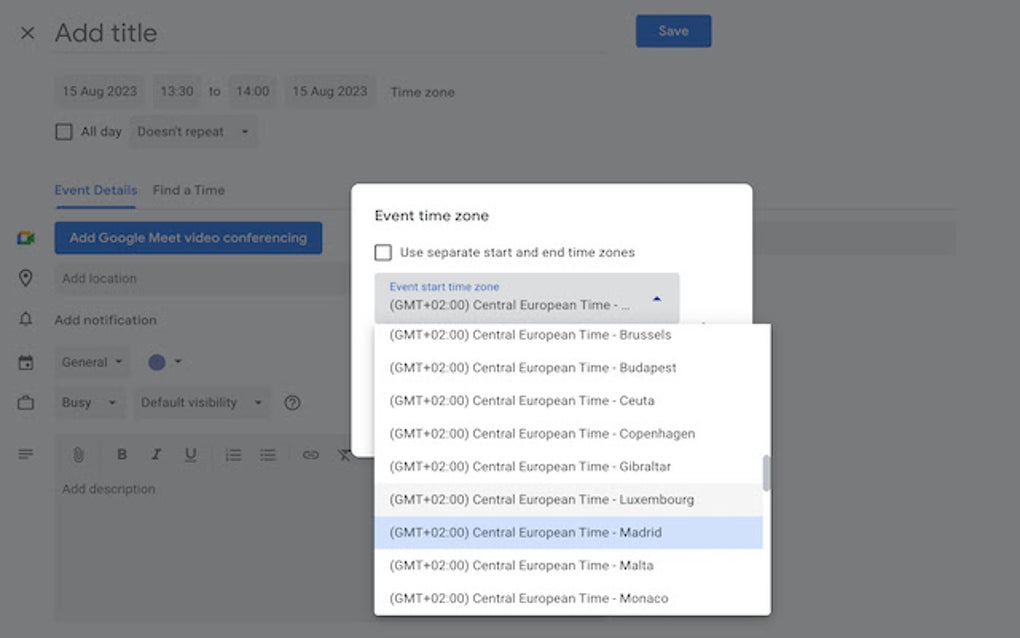Image resolution: width=1020 pixels, height=638 pixels.
Task: Create a bulleted list in the description
Action: [267, 455]
